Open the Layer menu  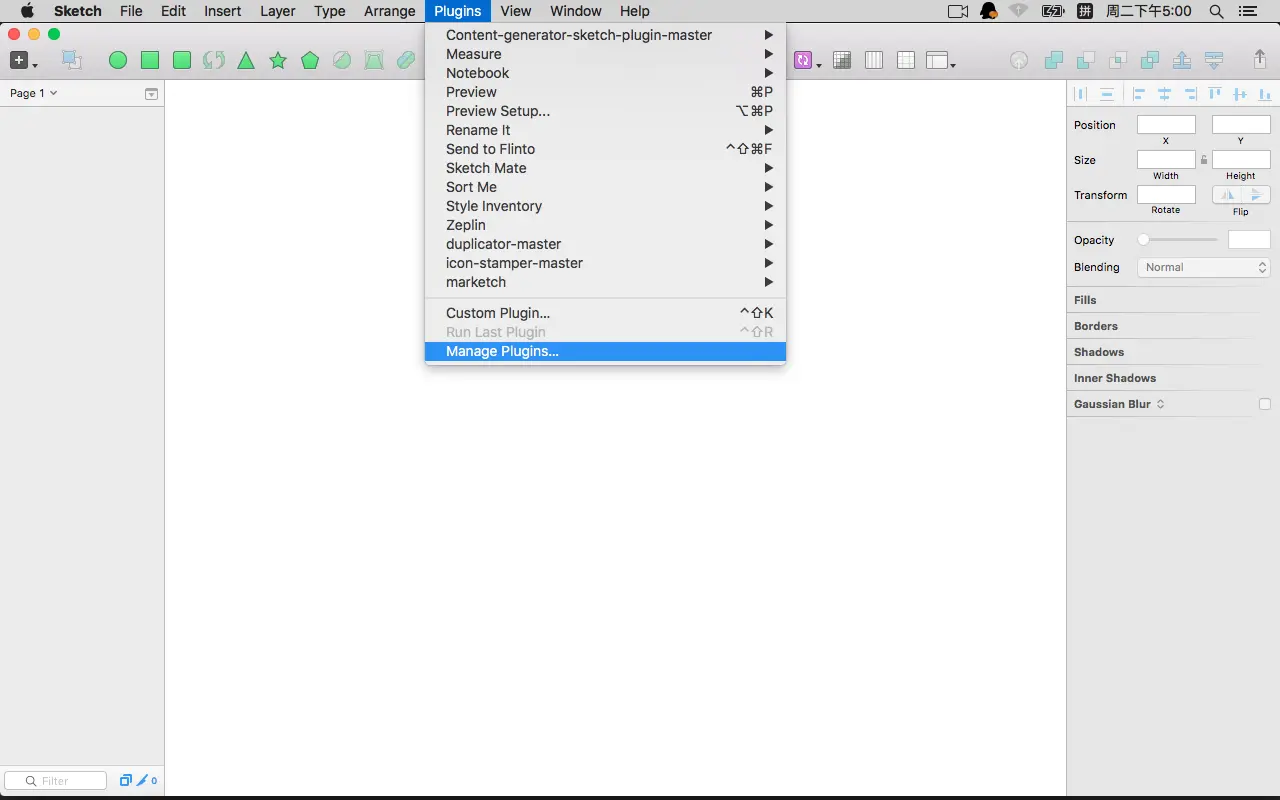click(x=278, y=11)
